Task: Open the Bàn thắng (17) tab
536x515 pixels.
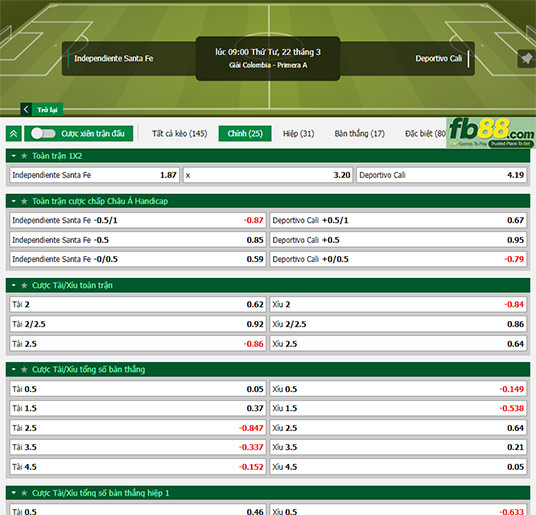Action: (360, 134)
